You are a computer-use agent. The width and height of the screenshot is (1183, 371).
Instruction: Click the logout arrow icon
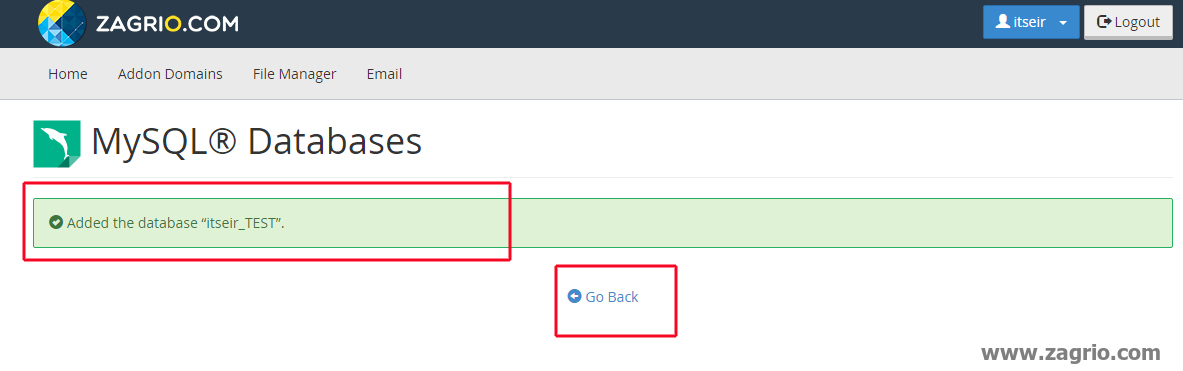(1104, 22)
